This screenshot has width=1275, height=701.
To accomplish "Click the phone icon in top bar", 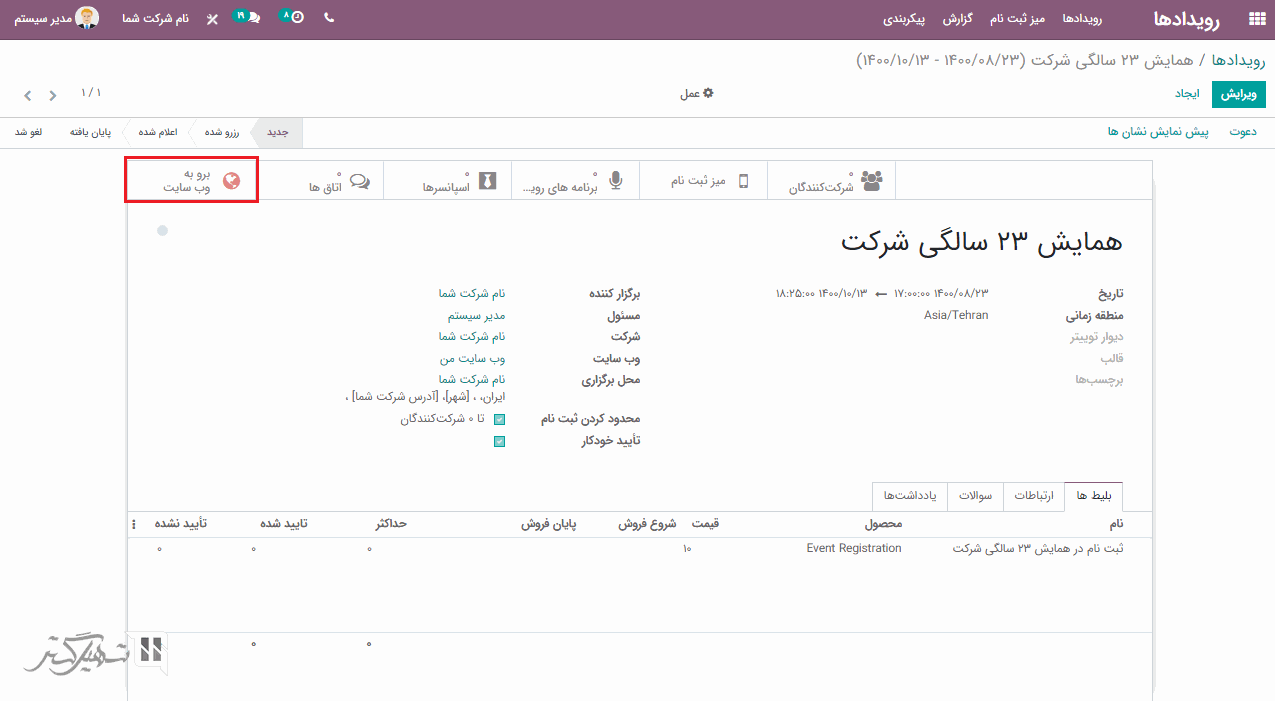I will (x=329, y=19).
